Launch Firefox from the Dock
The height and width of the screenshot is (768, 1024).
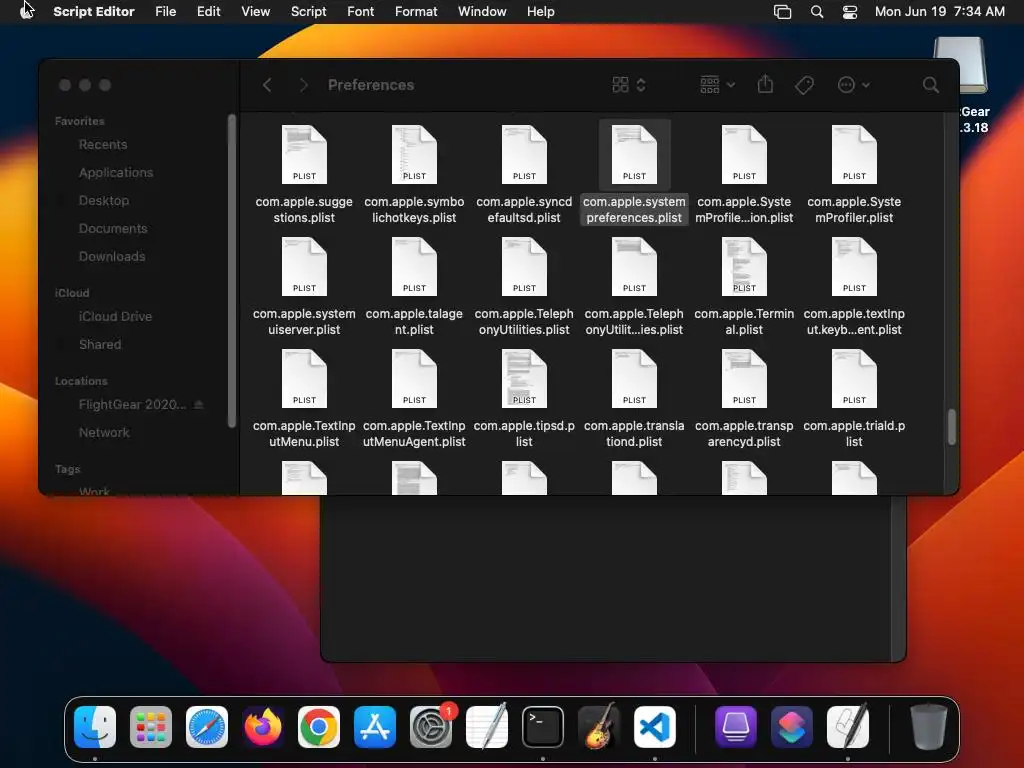263,727
